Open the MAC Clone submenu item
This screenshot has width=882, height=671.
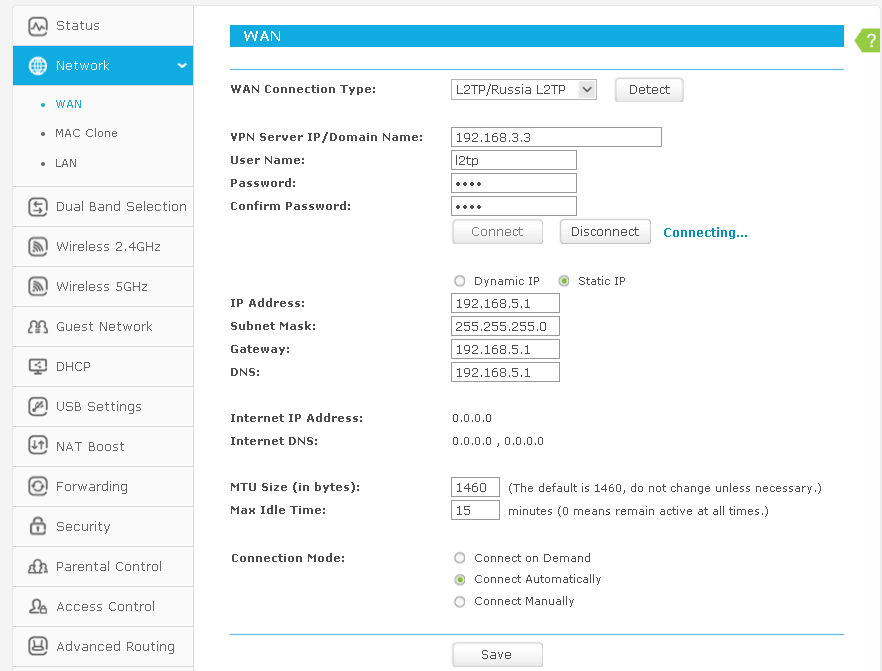coord(86,133)
